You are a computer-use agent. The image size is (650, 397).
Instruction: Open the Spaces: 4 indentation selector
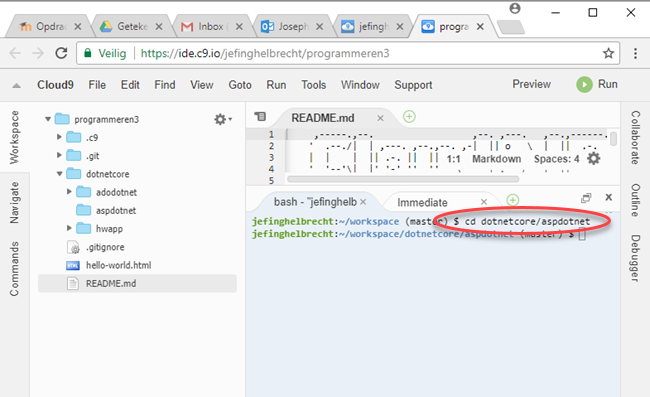pyautogui.click(x=556, y=159)
